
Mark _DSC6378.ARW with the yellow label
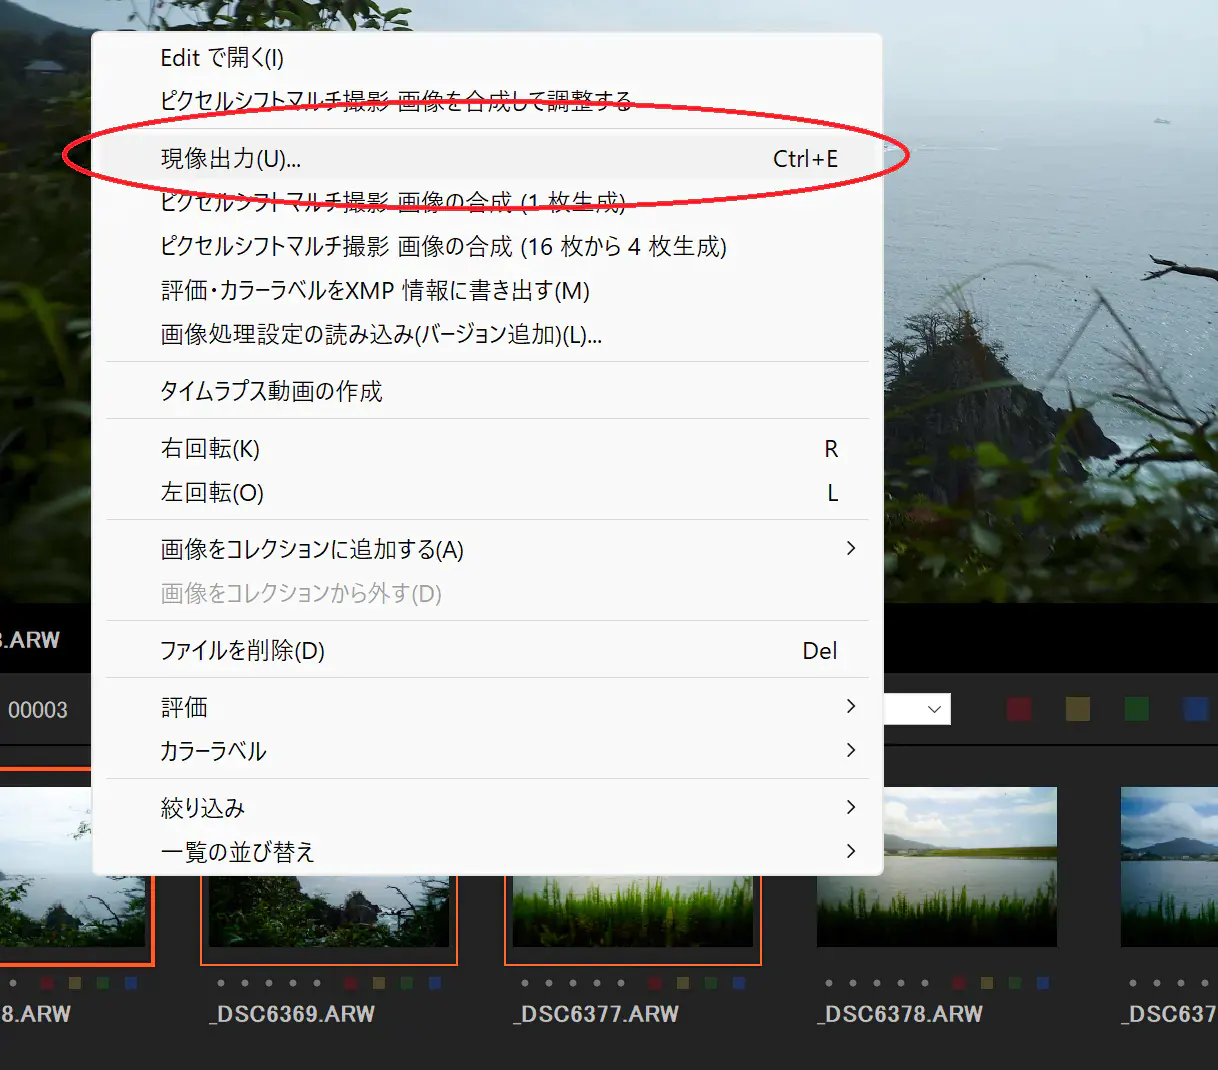coord(986,983)
